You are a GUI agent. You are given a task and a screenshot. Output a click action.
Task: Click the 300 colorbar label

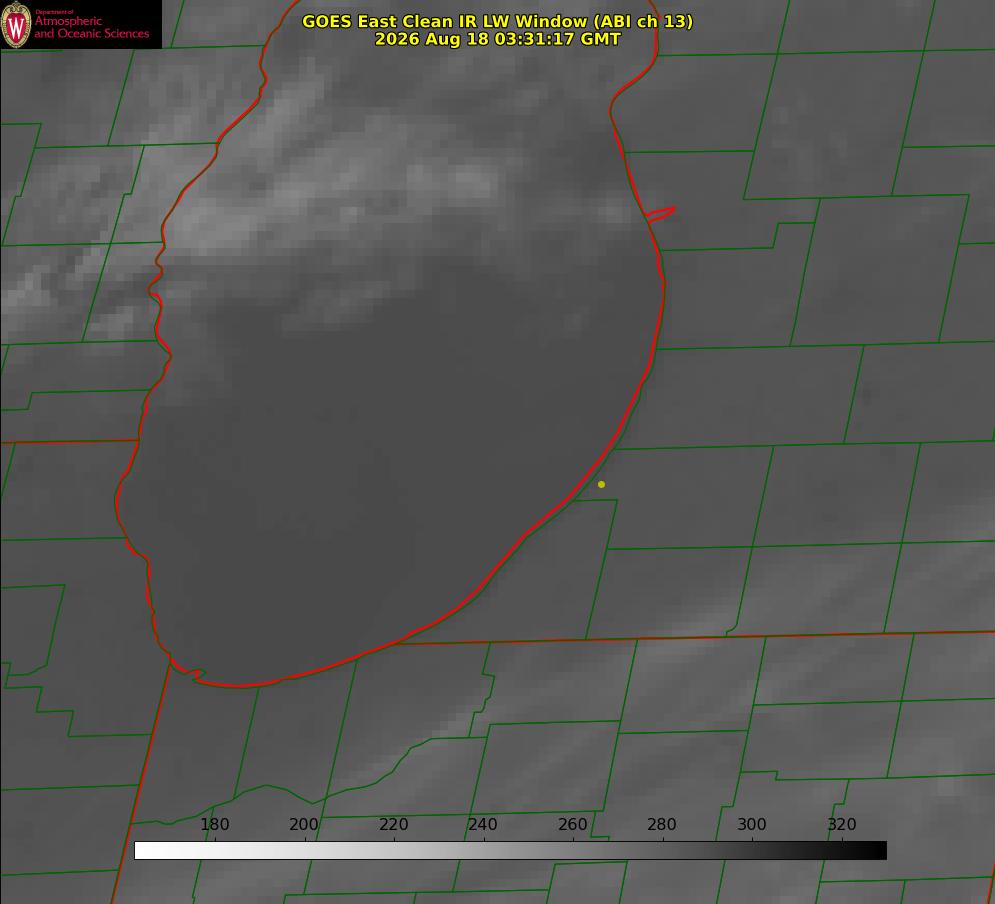(752, 824)
